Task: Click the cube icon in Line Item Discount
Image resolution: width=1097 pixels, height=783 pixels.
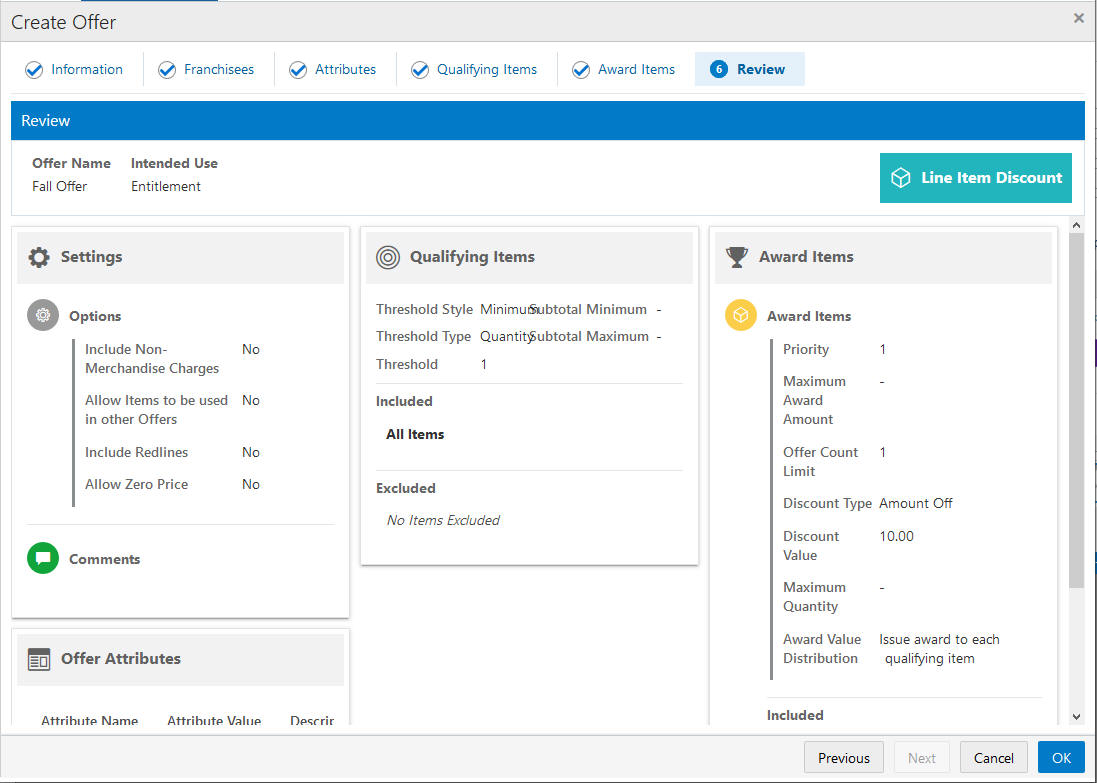Action: (x=900, y=178)
